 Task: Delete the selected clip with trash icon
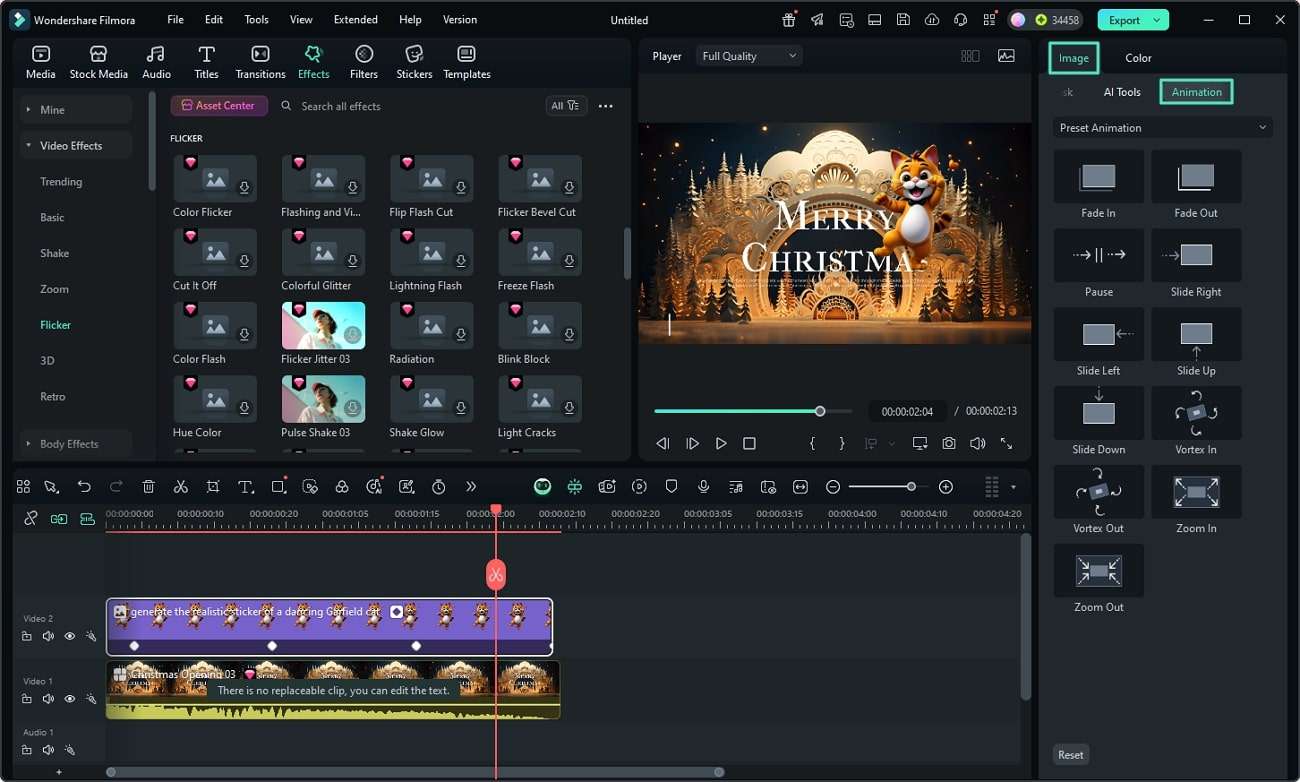click(148, 487)
